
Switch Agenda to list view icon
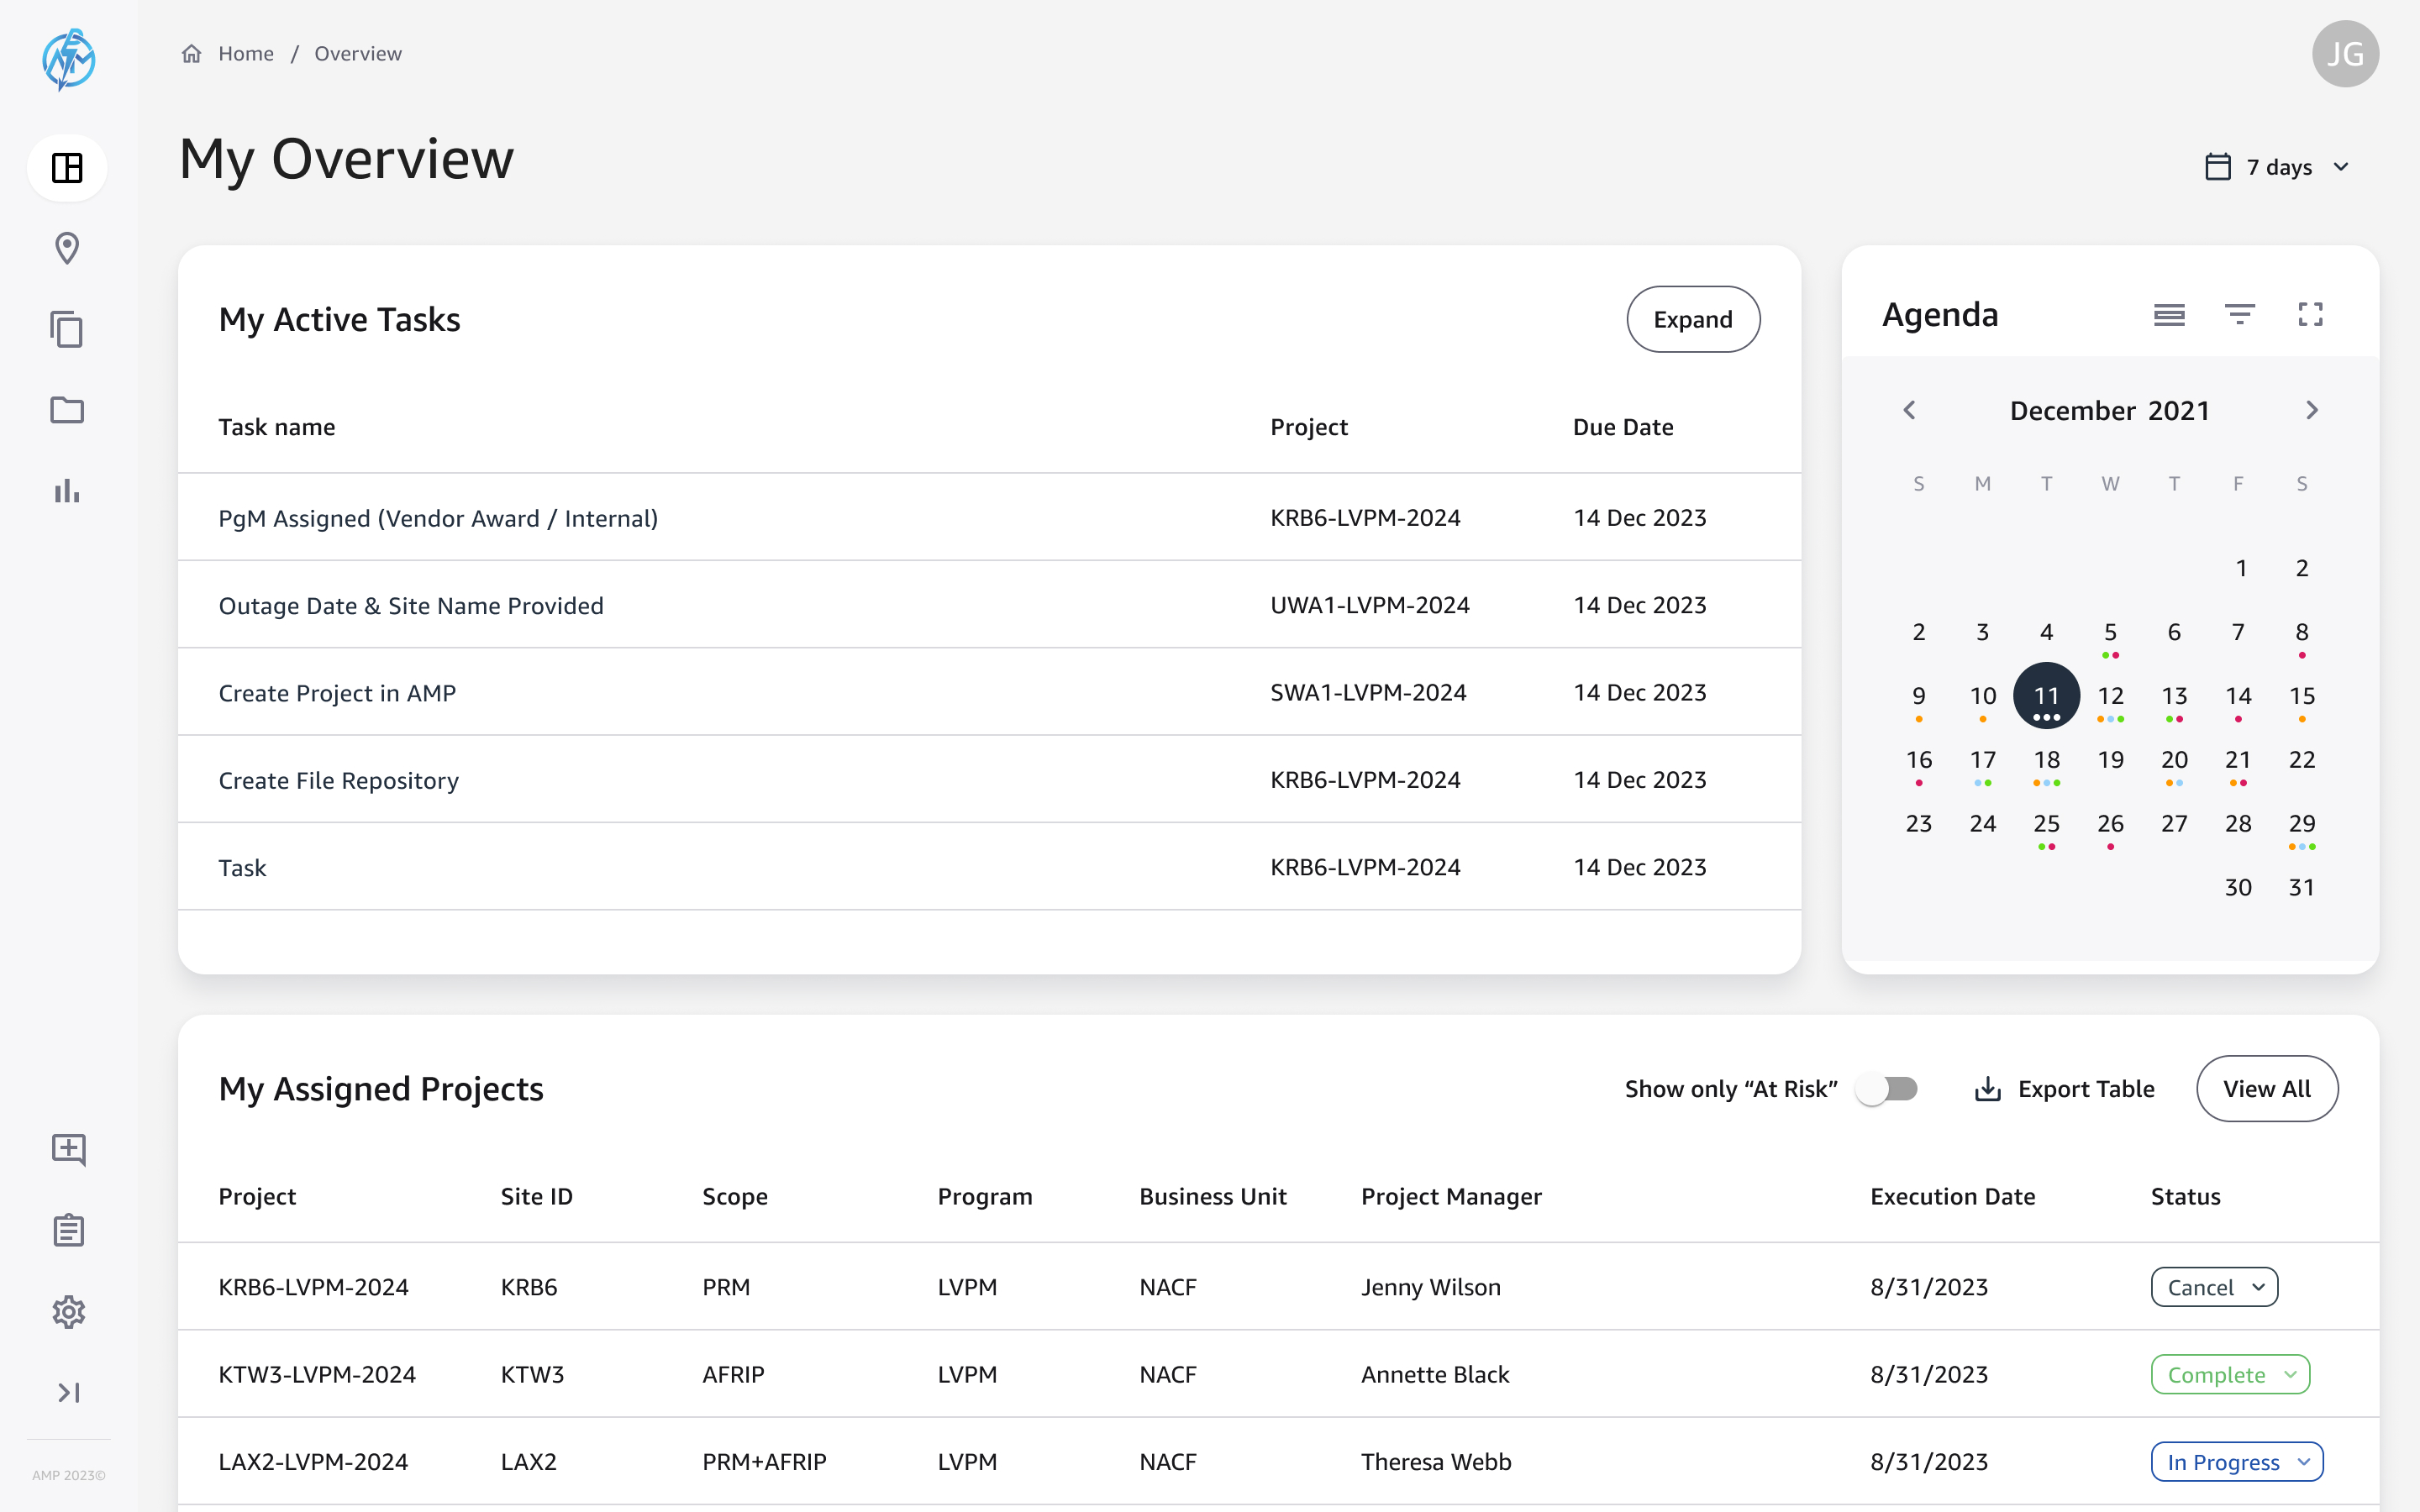(x=2168, y=314)
